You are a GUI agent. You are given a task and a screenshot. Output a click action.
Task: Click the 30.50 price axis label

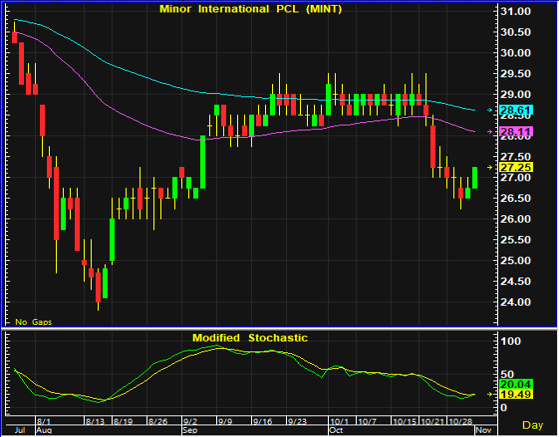pos(516,32)
